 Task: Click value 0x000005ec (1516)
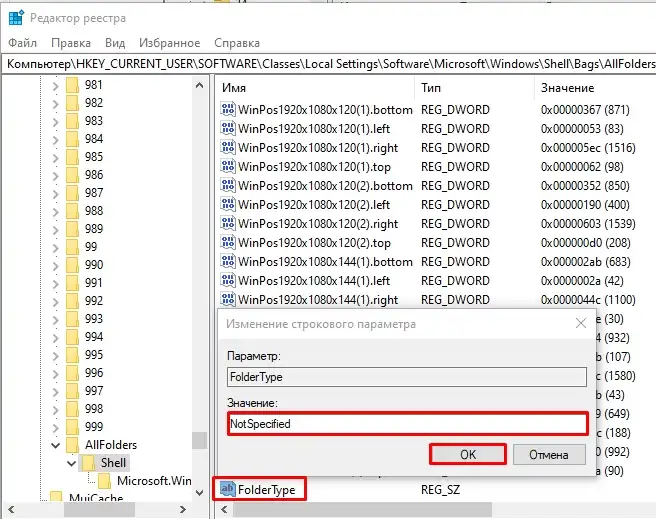click(x=588, y=148)
